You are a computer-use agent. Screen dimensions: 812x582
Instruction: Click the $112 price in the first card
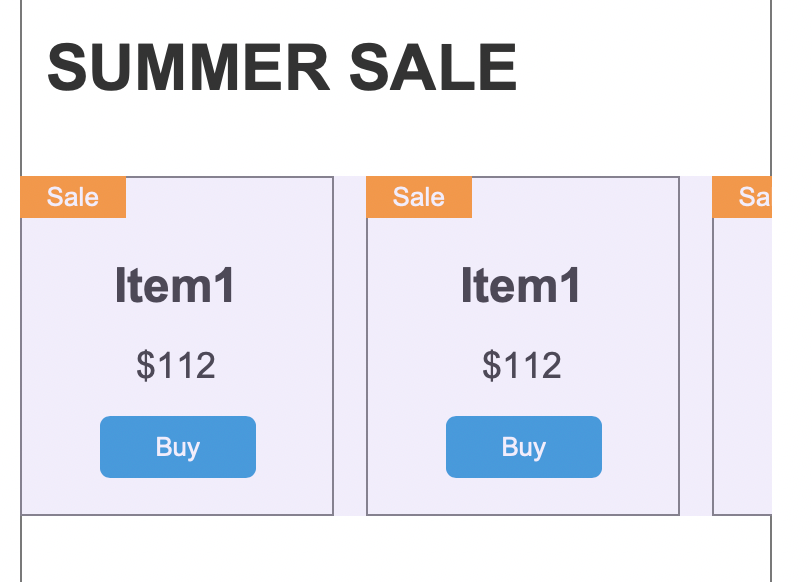click(176, 366)
